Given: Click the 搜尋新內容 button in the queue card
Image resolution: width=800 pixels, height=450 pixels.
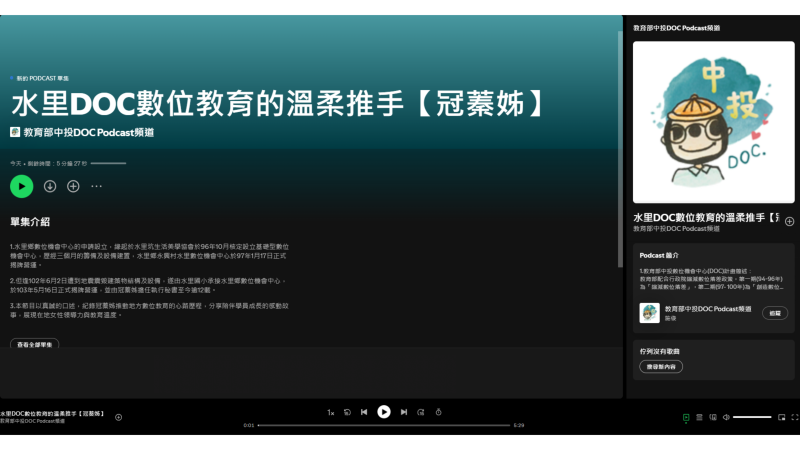Looking at the screenshot, I should coord(661,367).
